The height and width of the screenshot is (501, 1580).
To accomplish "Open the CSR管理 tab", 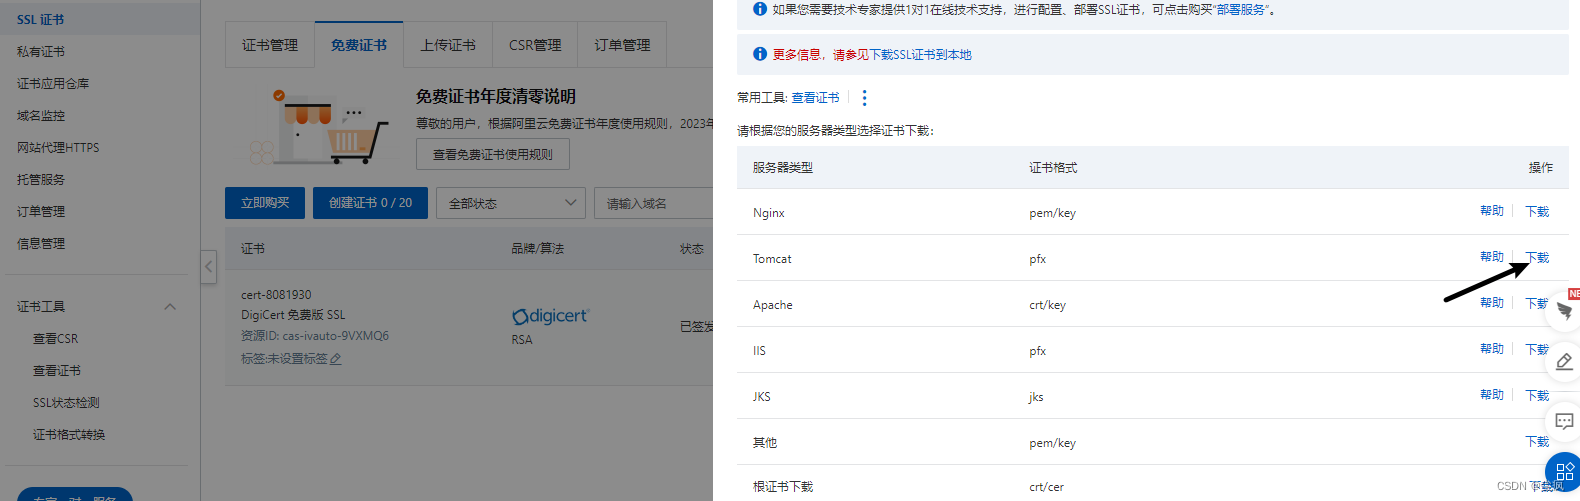I will click(x=535, y=45).
